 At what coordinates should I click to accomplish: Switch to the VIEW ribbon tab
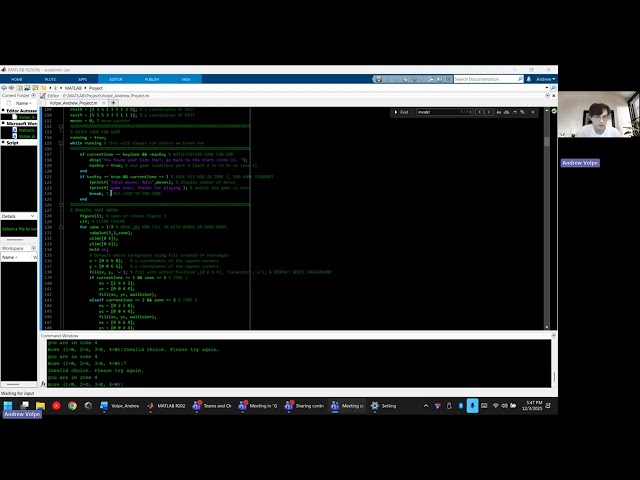[x=186, y=79]
